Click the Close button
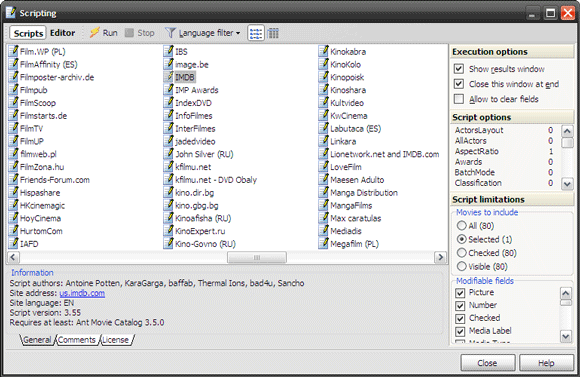The image size is (580, 377). coord(488,363)
